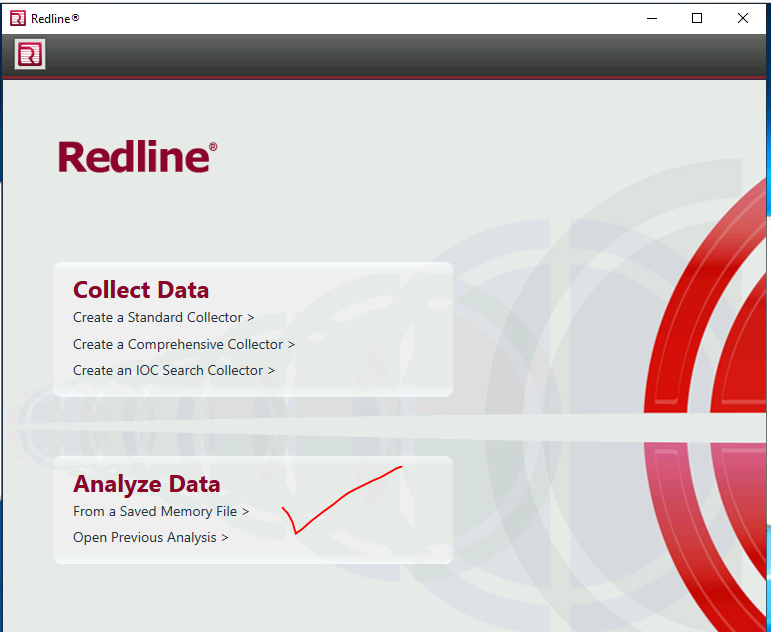Close the Redline window
This screenshot has width=771, height=632.
tap(743, 18)
